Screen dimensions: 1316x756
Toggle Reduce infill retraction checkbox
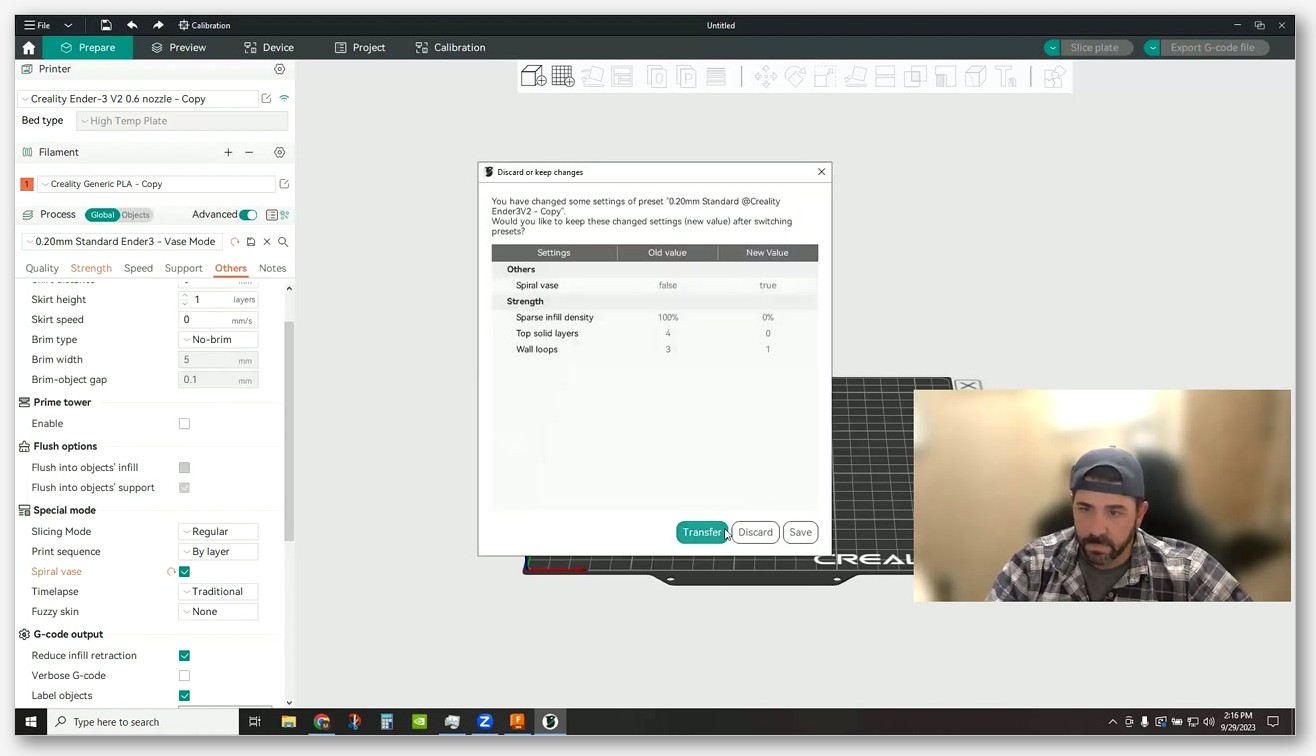point(184,656)
